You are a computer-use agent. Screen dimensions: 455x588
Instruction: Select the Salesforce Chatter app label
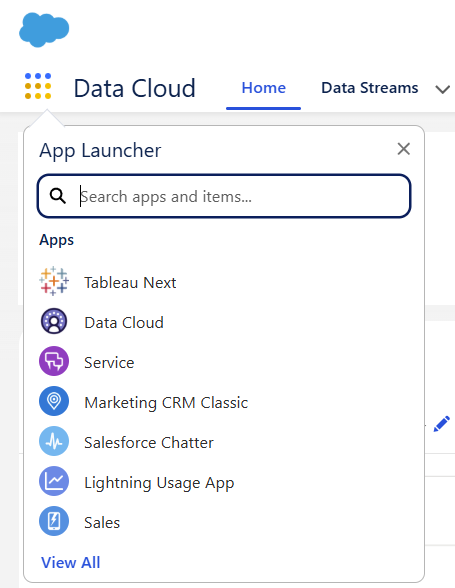click(x=149, y=442)
